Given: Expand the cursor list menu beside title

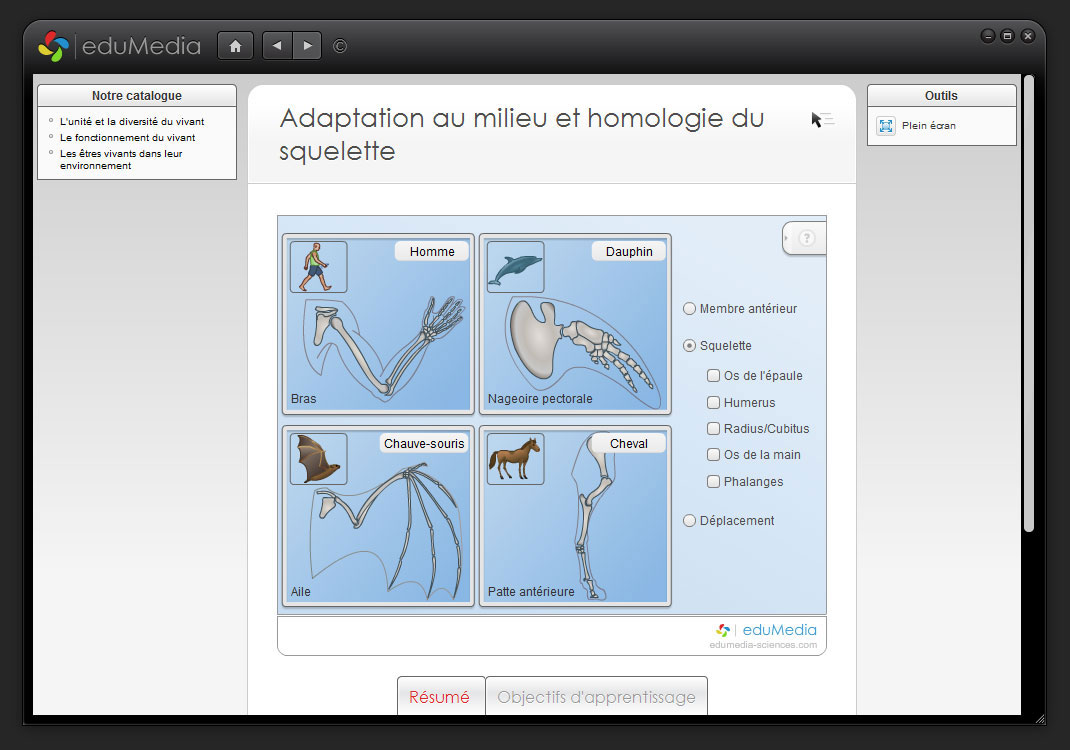Looking at the screenshot, I should (822, 120).
